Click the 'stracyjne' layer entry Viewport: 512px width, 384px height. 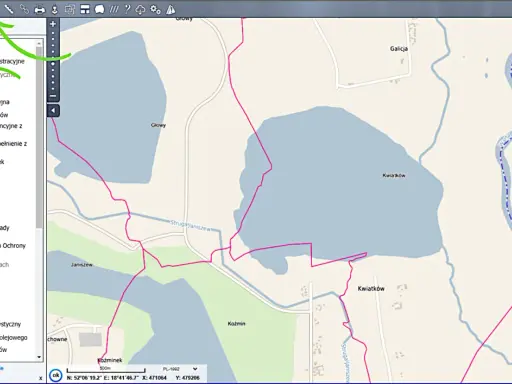click(12, 61)
